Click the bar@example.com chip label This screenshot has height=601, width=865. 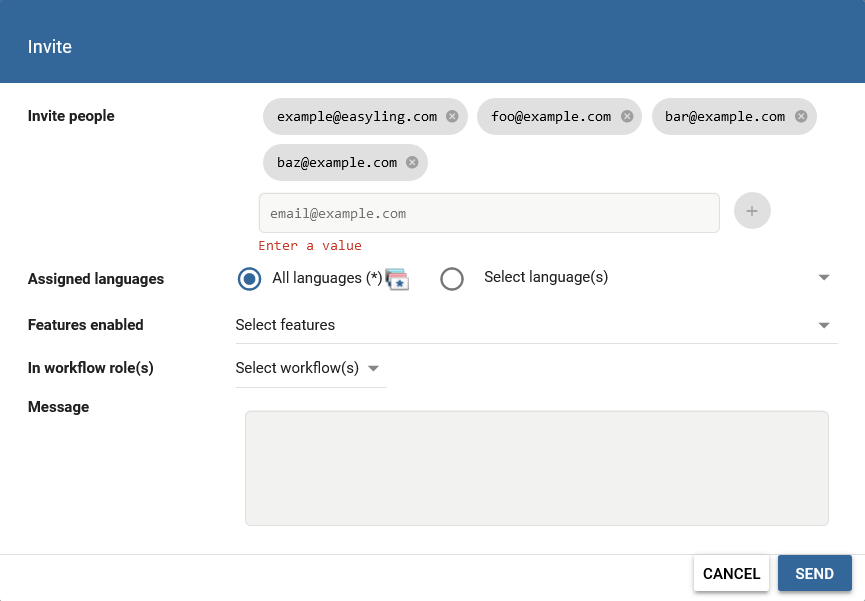pos(725,116)
